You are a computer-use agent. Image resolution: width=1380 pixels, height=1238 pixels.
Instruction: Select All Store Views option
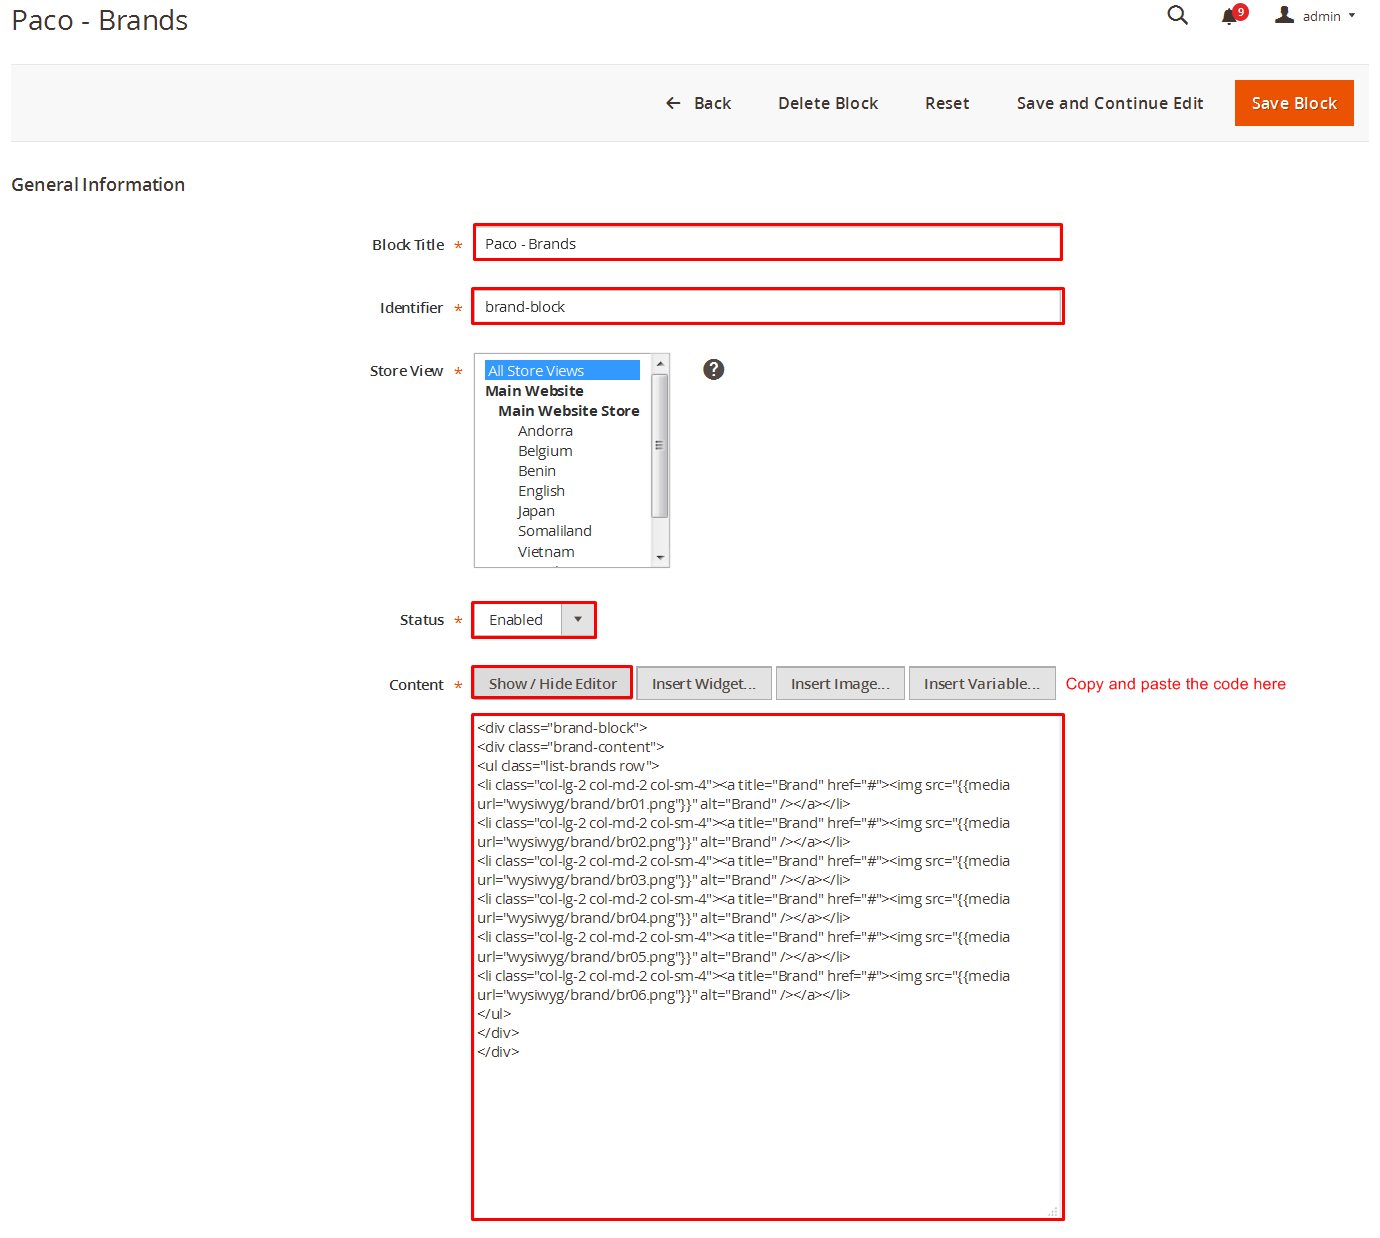click(x=562, y=370)
